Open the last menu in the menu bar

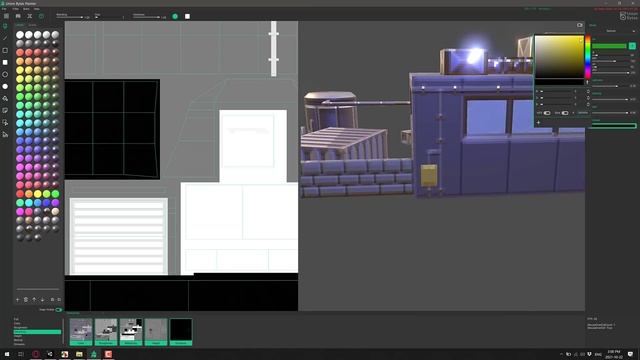pos(36,9)
